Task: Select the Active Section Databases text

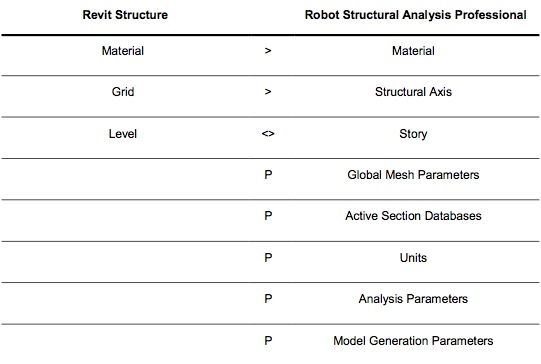Action: 413,216
